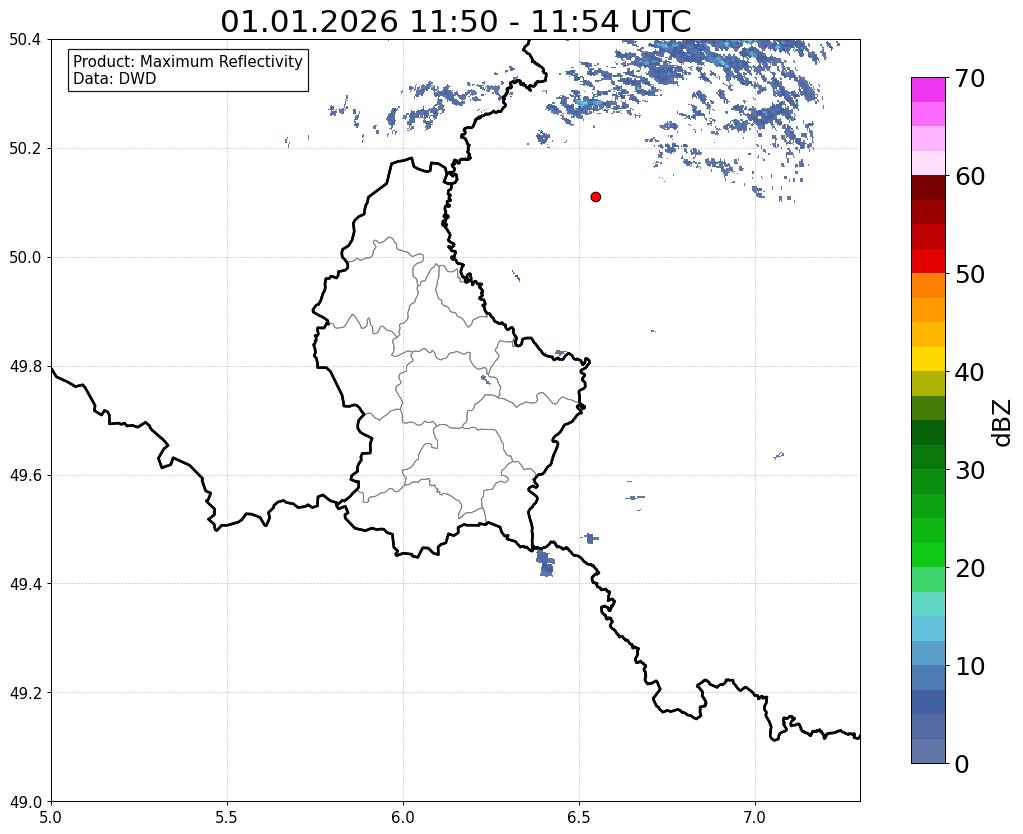Click the longitude tick label 5.0
This screenshot has height=834, width=1023.
(x=51, y=818)
